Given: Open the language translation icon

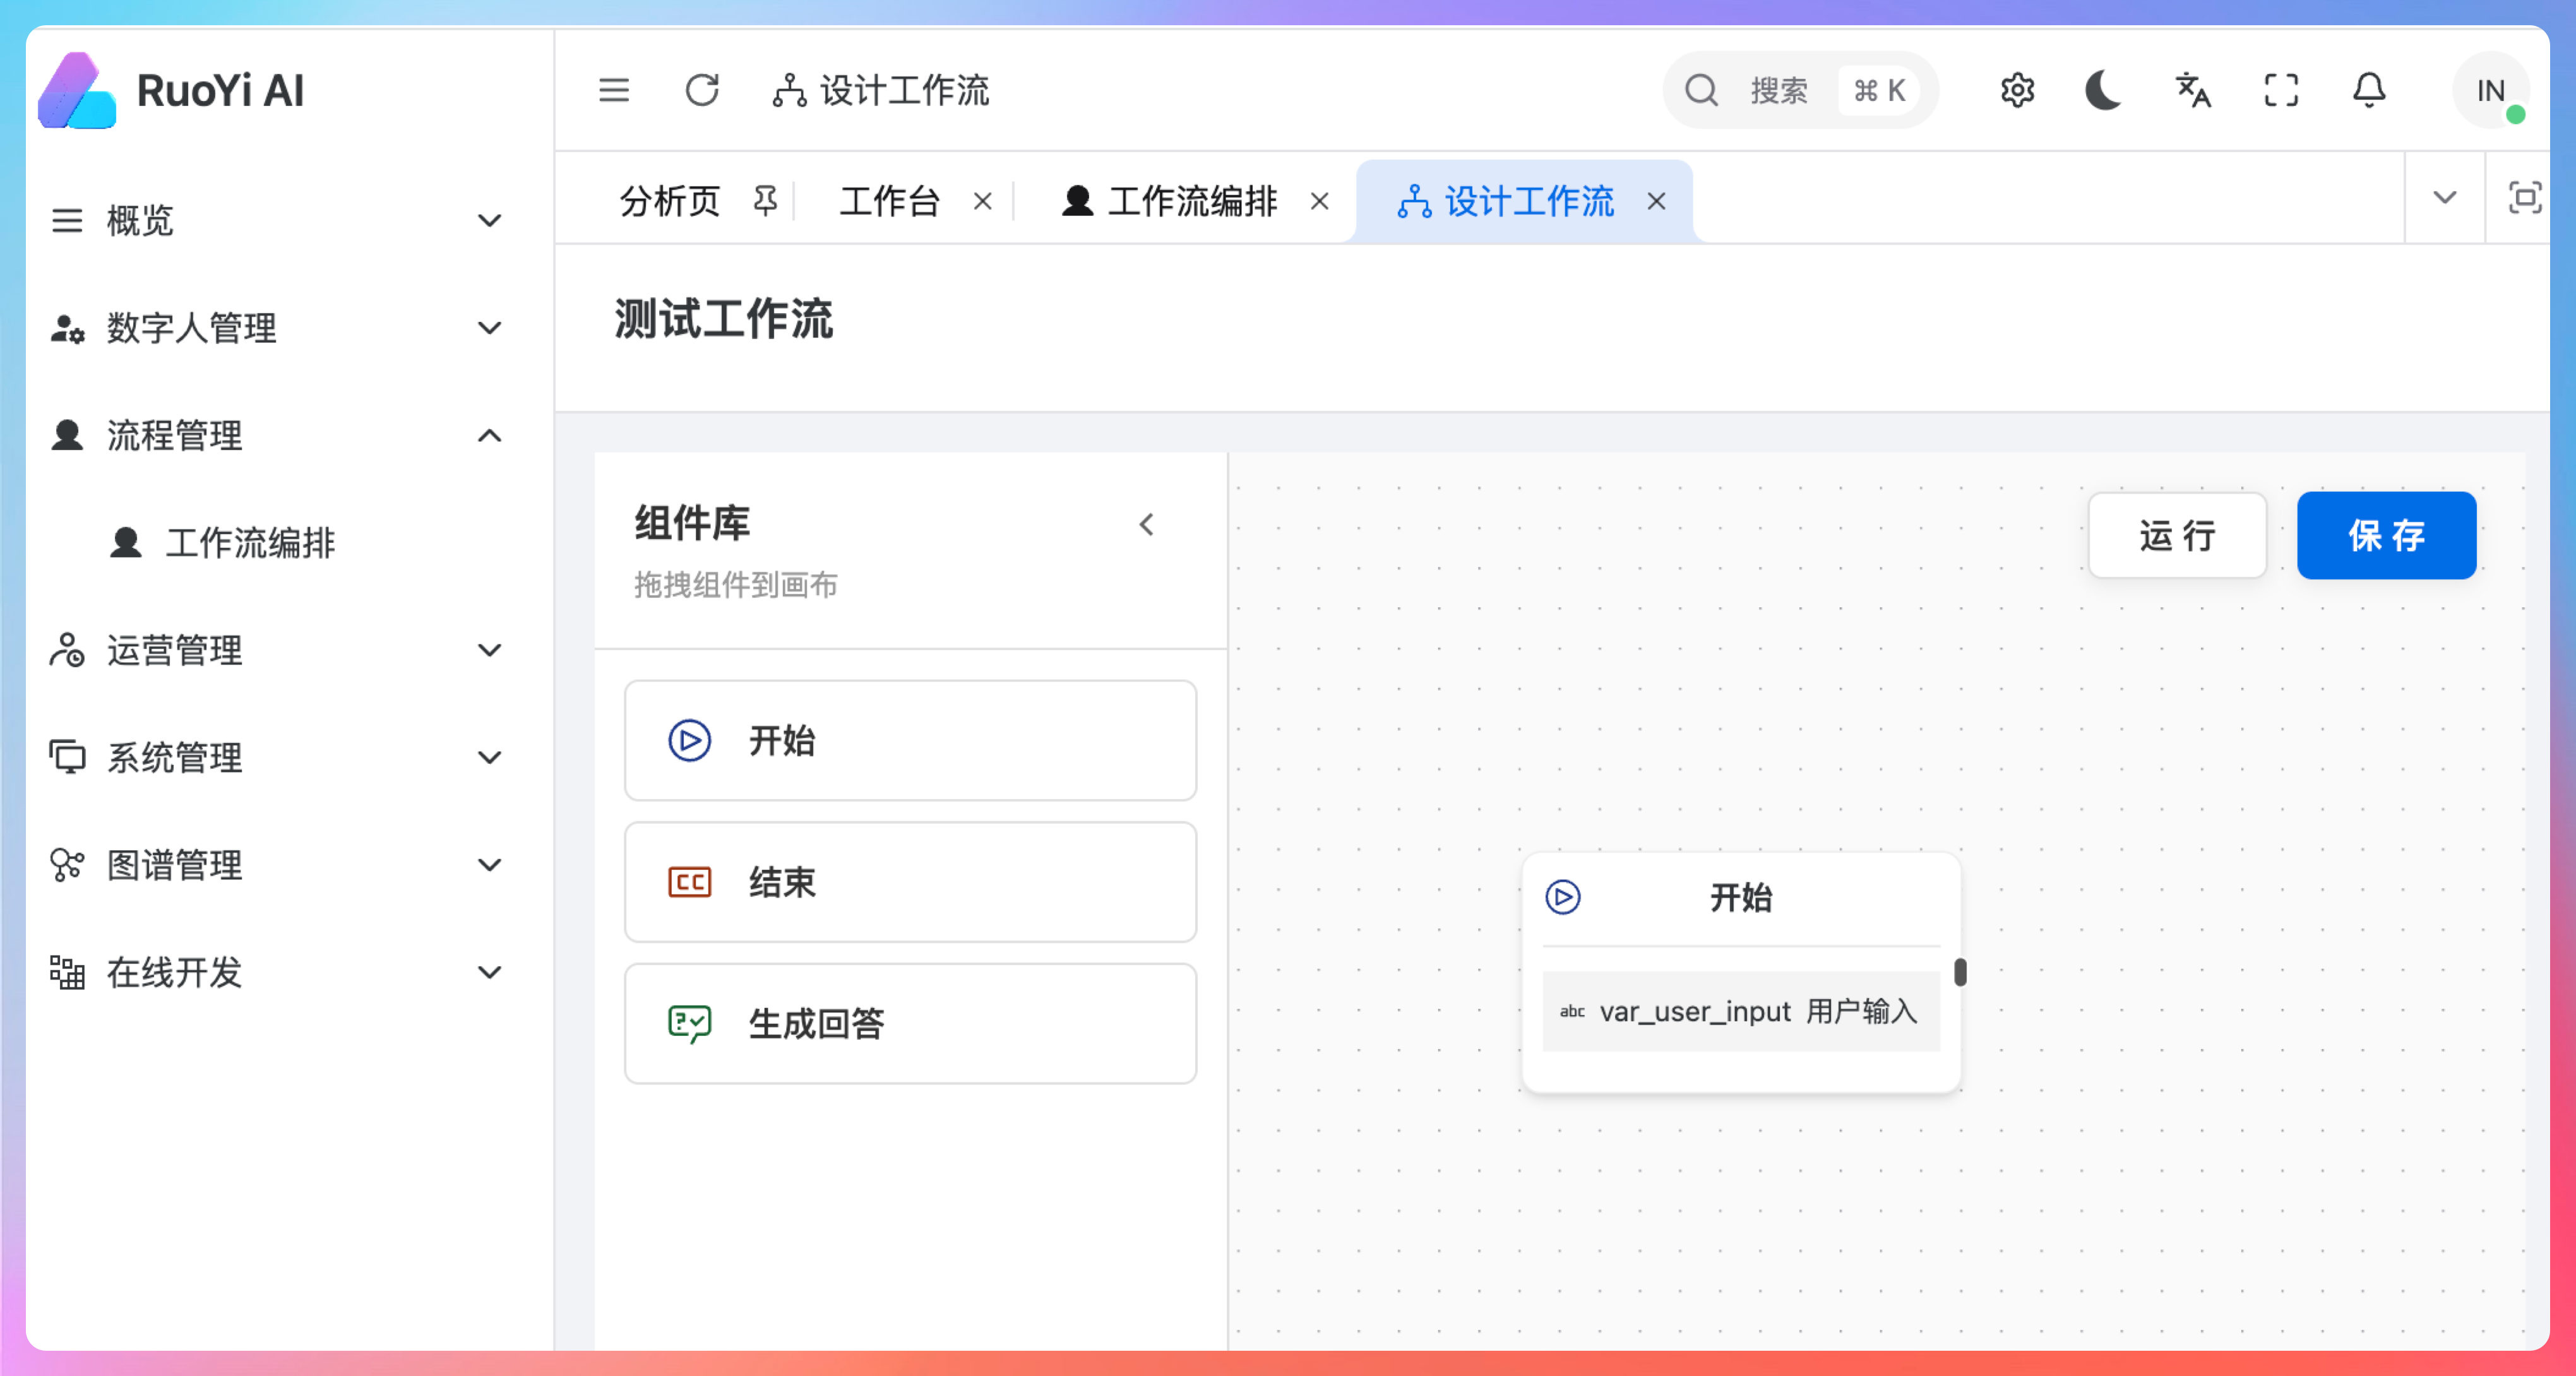Looking at the screenshot, I should 2193,90.
